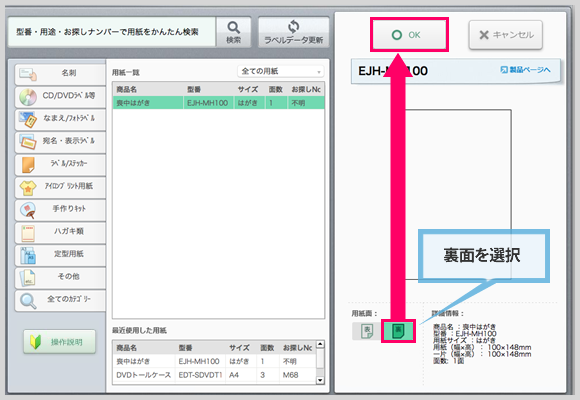This screenshot has height=400, width=580.
Task: Click the magnifier search icon button
Action: pyautogui.click(x=233, y=32)
